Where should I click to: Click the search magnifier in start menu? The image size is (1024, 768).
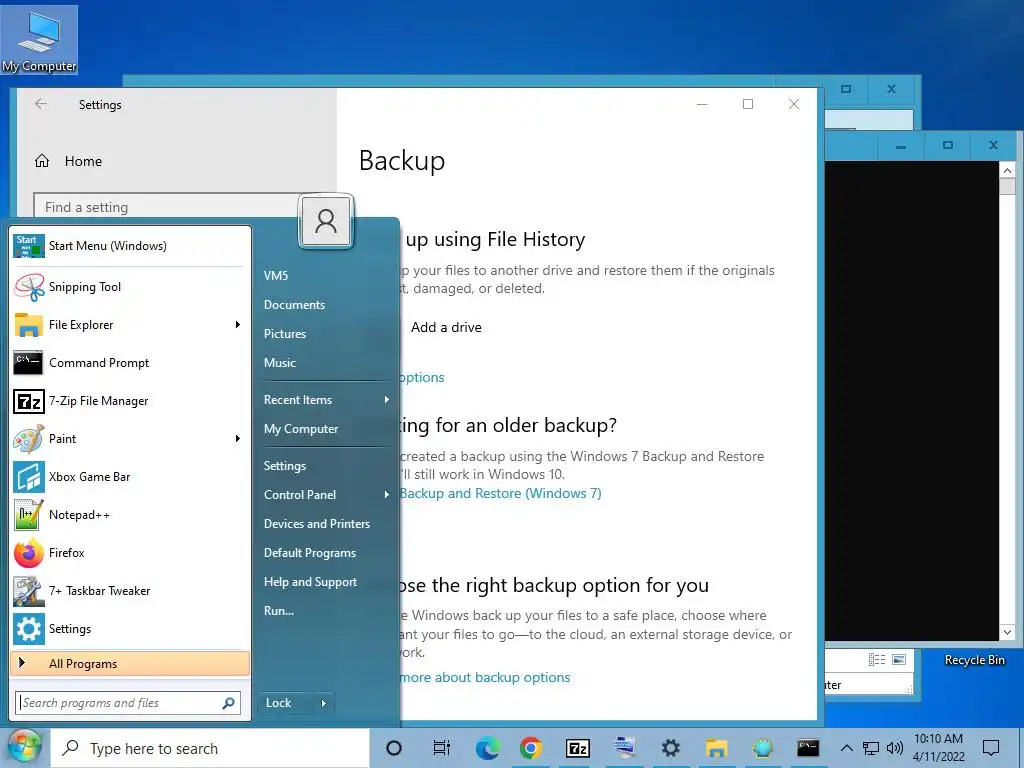coord(229,703)
